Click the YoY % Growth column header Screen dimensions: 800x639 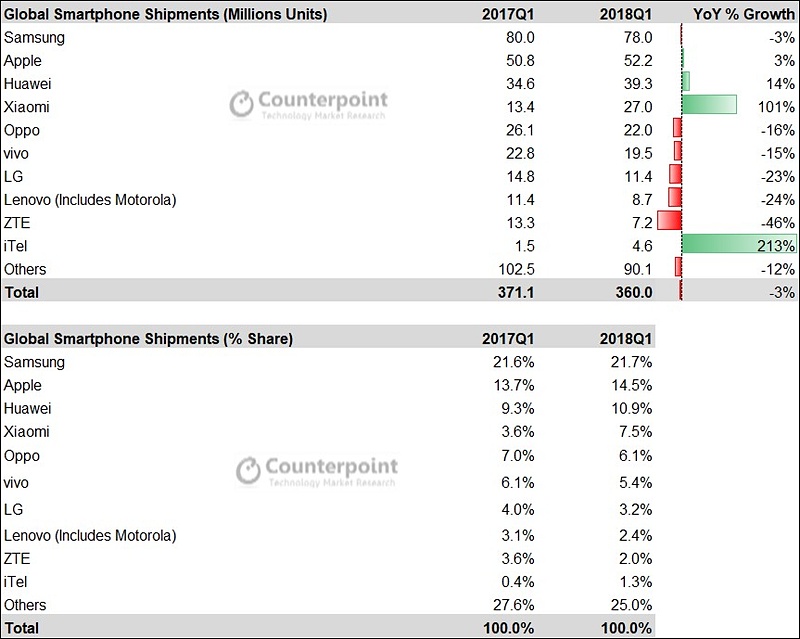click(x=743, y=14)
